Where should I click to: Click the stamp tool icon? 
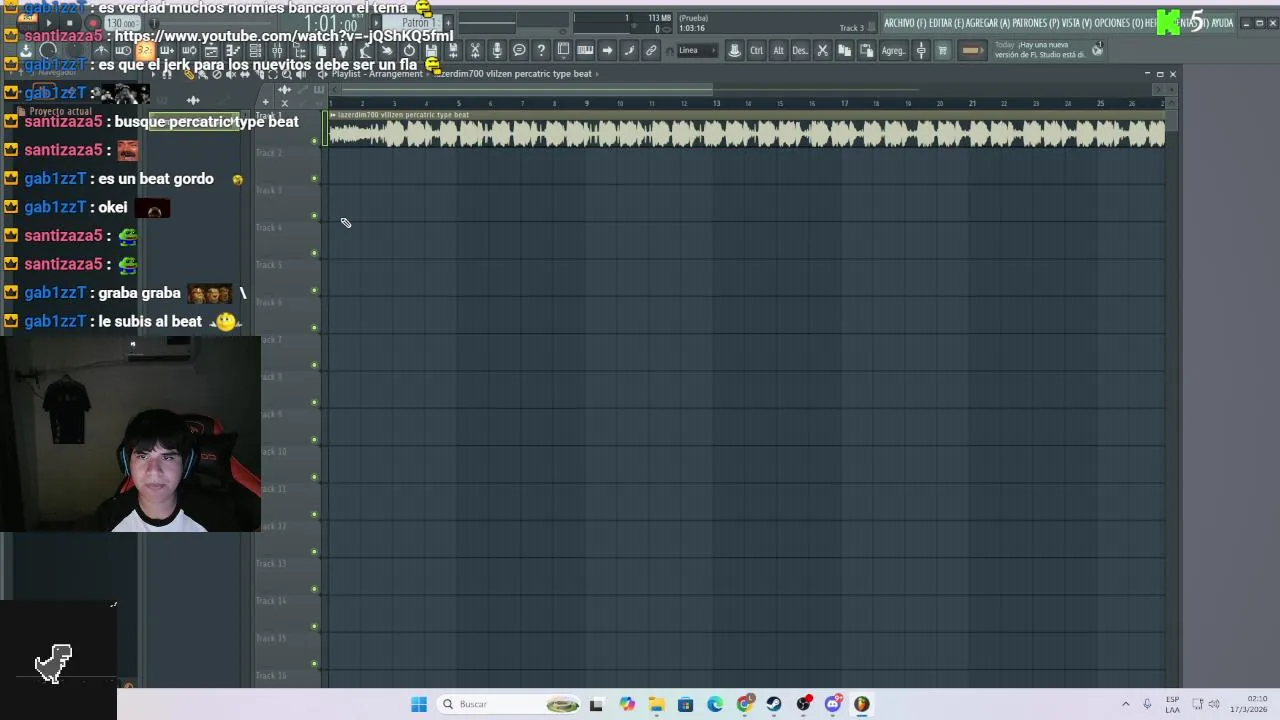click(734, 50)
